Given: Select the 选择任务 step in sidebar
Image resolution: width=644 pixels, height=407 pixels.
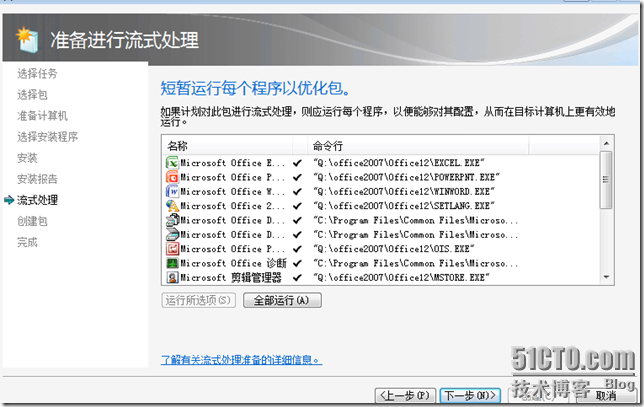Looking at the screenshot, I should tap(37, 74).
